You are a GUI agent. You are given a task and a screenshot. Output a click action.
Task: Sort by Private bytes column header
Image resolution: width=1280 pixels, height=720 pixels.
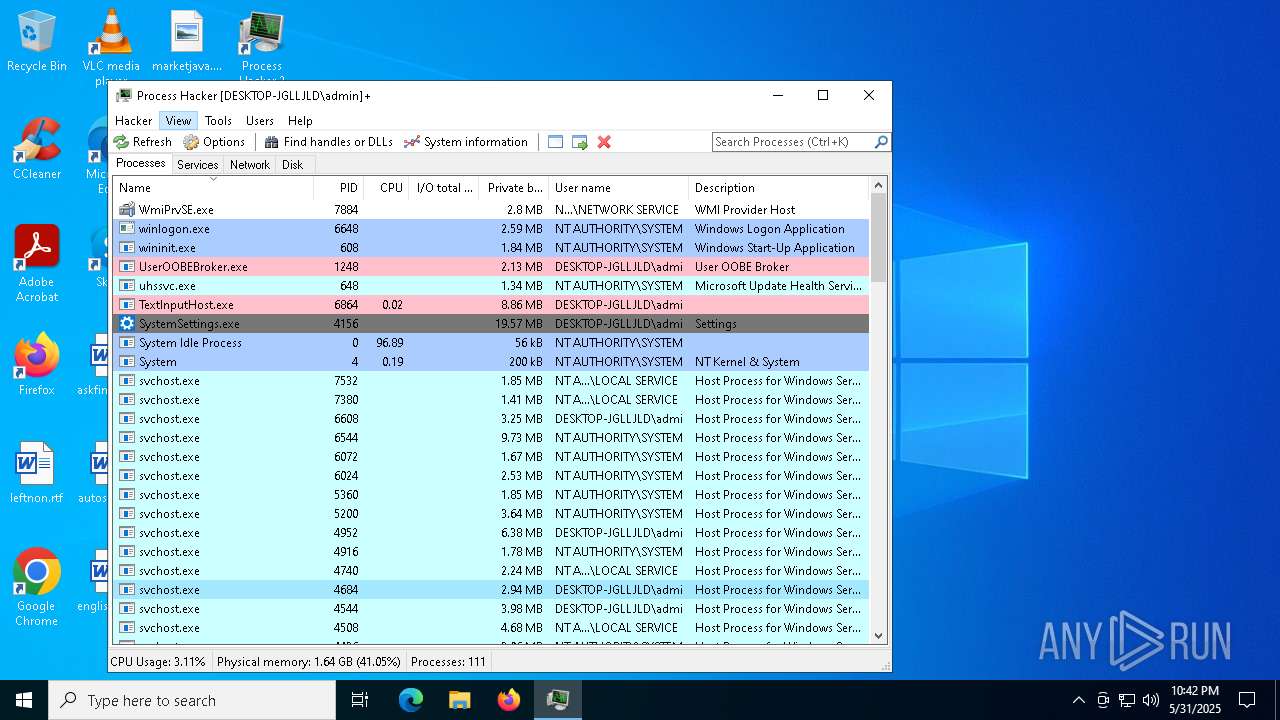(514, 188)
